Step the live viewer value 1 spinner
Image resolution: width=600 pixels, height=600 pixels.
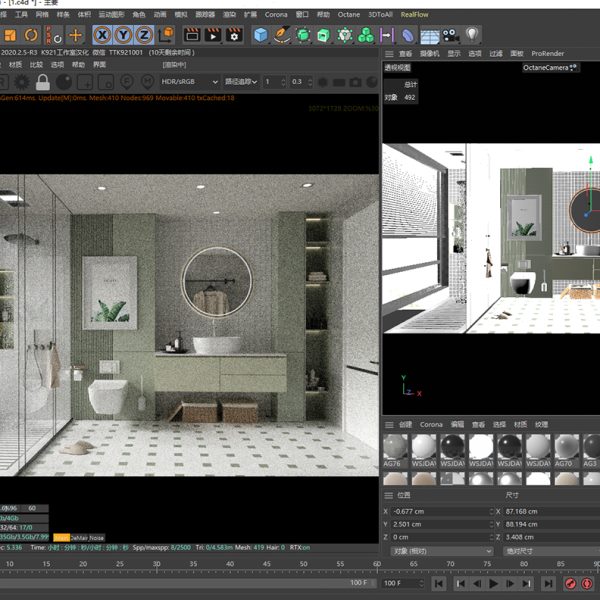(283, 82)
